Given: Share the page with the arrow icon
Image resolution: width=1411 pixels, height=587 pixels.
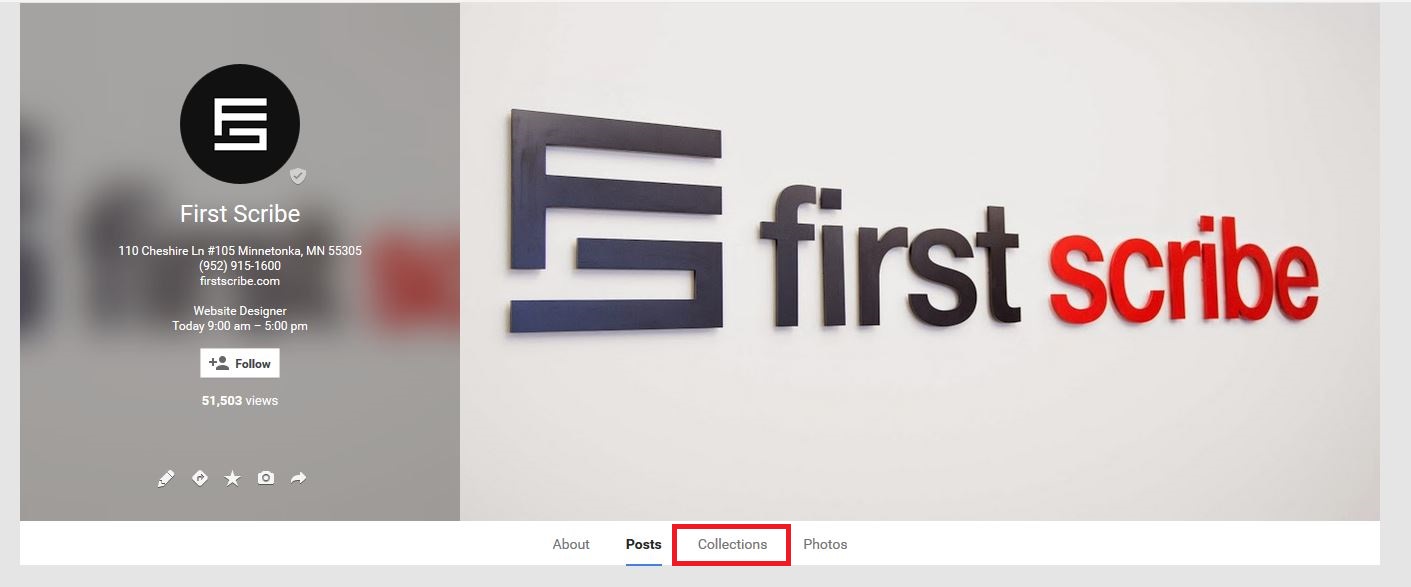Looking at the screenshot, I should (298, 478).
